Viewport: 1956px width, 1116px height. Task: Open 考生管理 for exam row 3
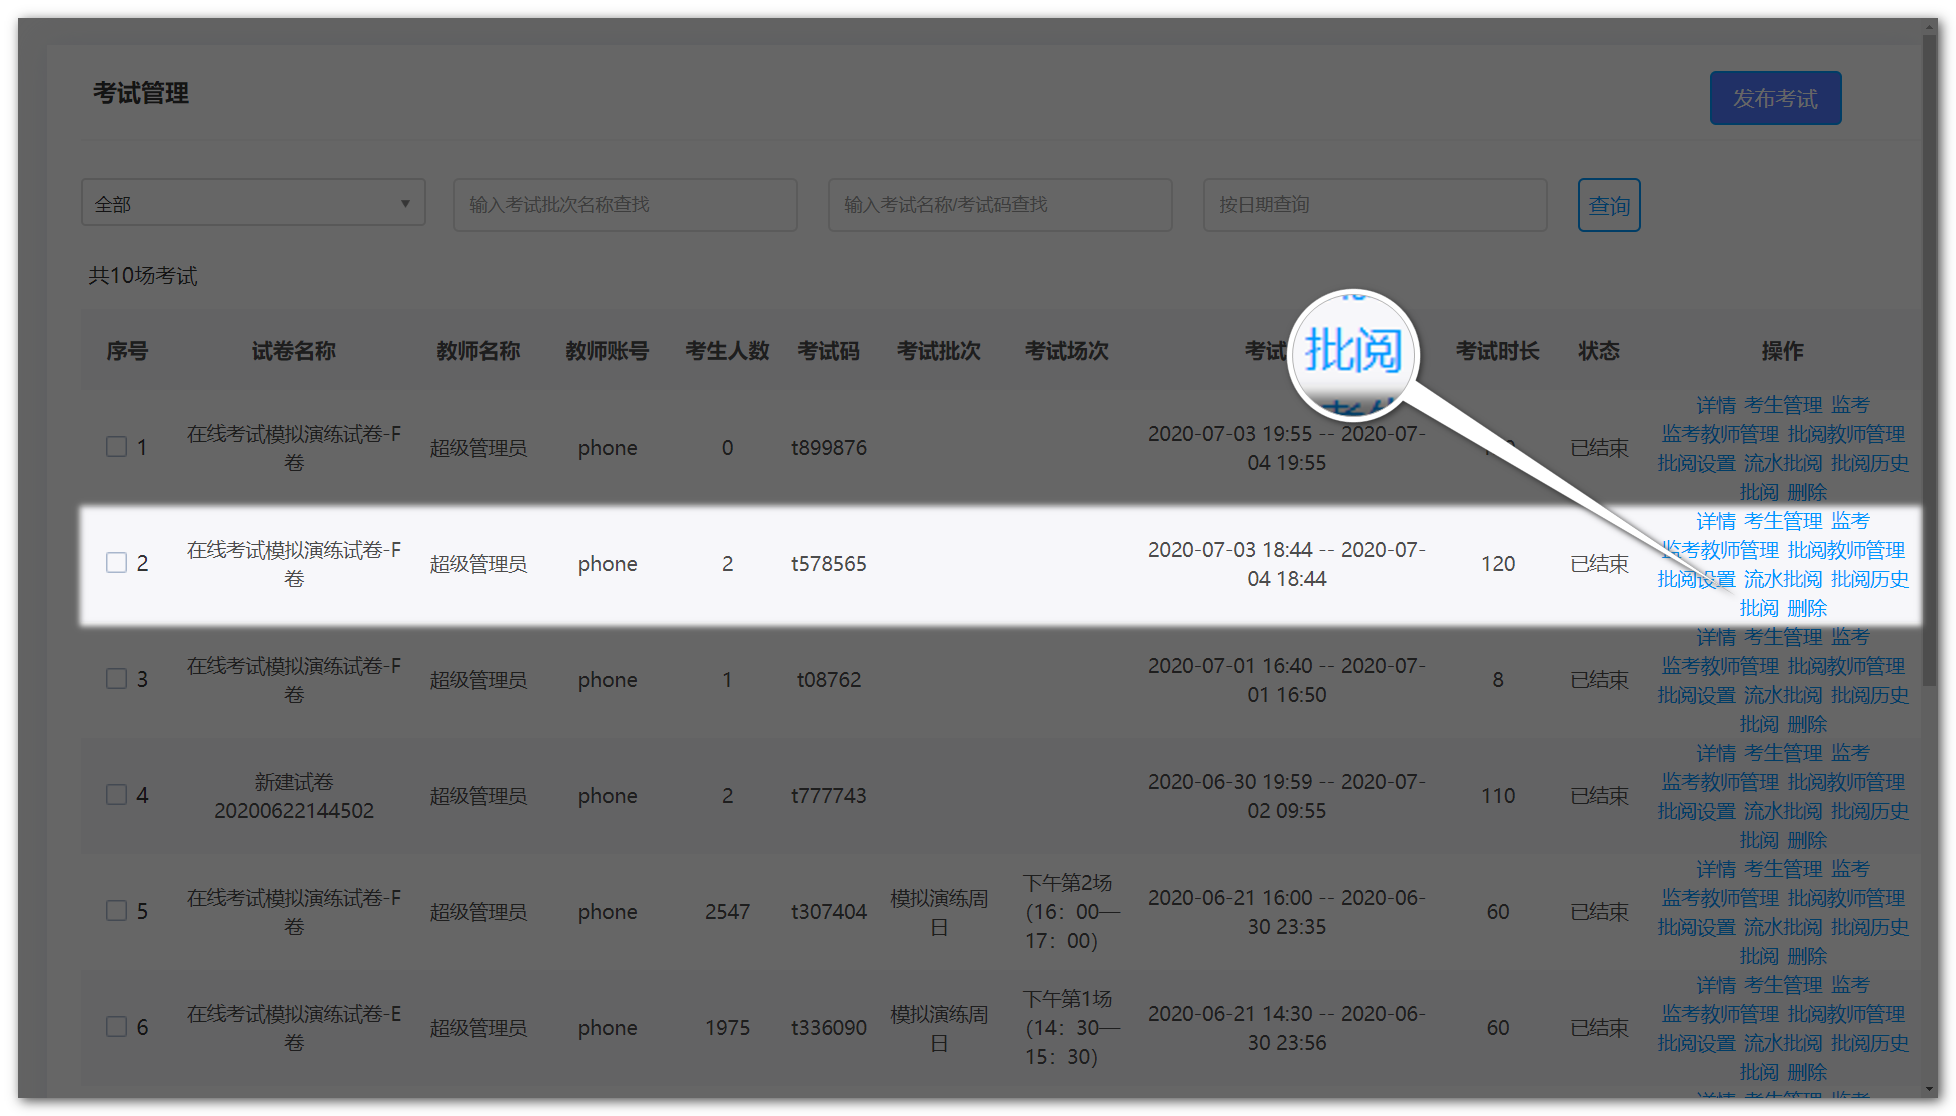[x=1782, y=637]
